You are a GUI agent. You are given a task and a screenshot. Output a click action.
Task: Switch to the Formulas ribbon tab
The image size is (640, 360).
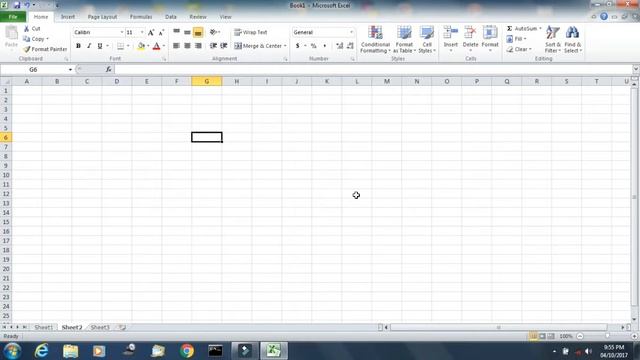coord(141,17)
